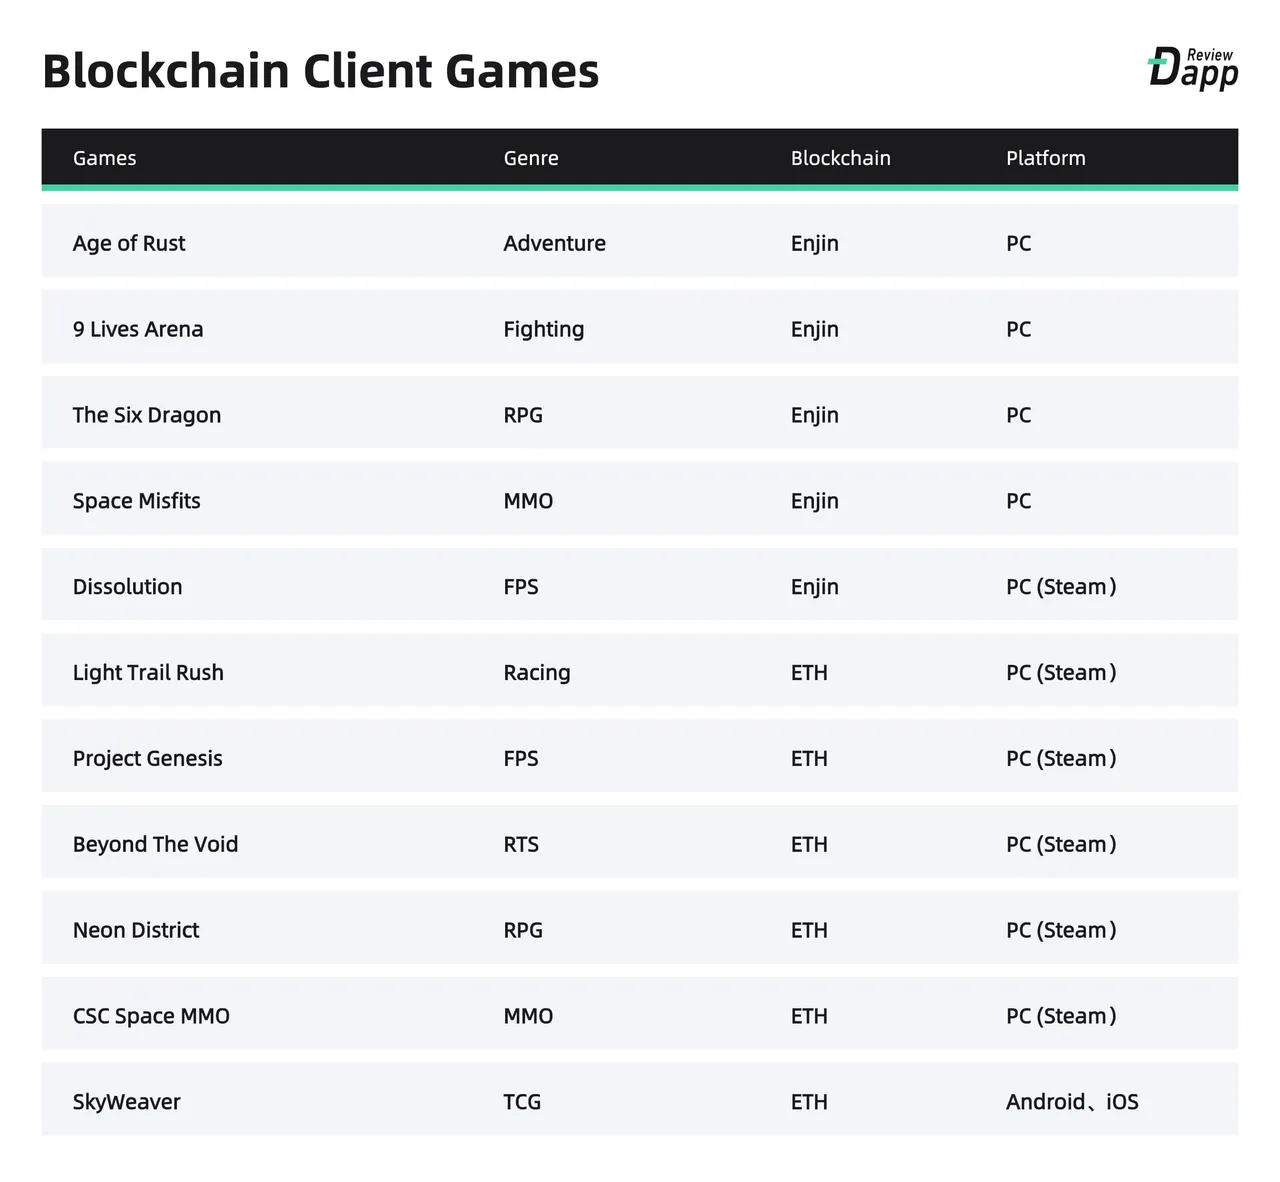Select PC (Steam) in CSC Space MMO row
Viewport: 1280px width, 1182px height.
[x=1061, y=1016]
